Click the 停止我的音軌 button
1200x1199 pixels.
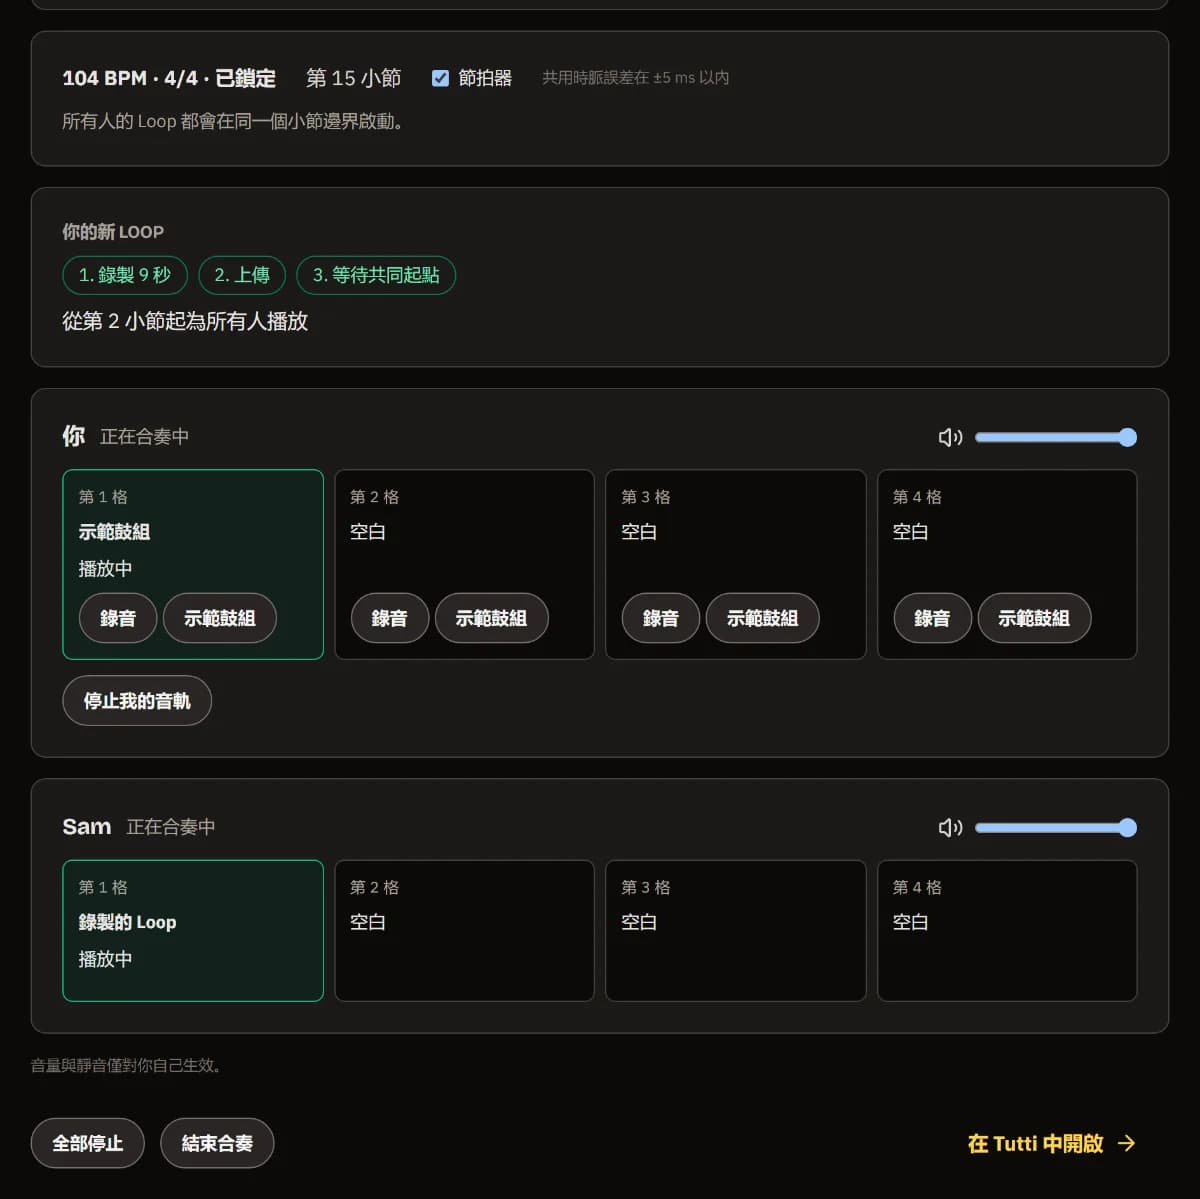[137, 701]
